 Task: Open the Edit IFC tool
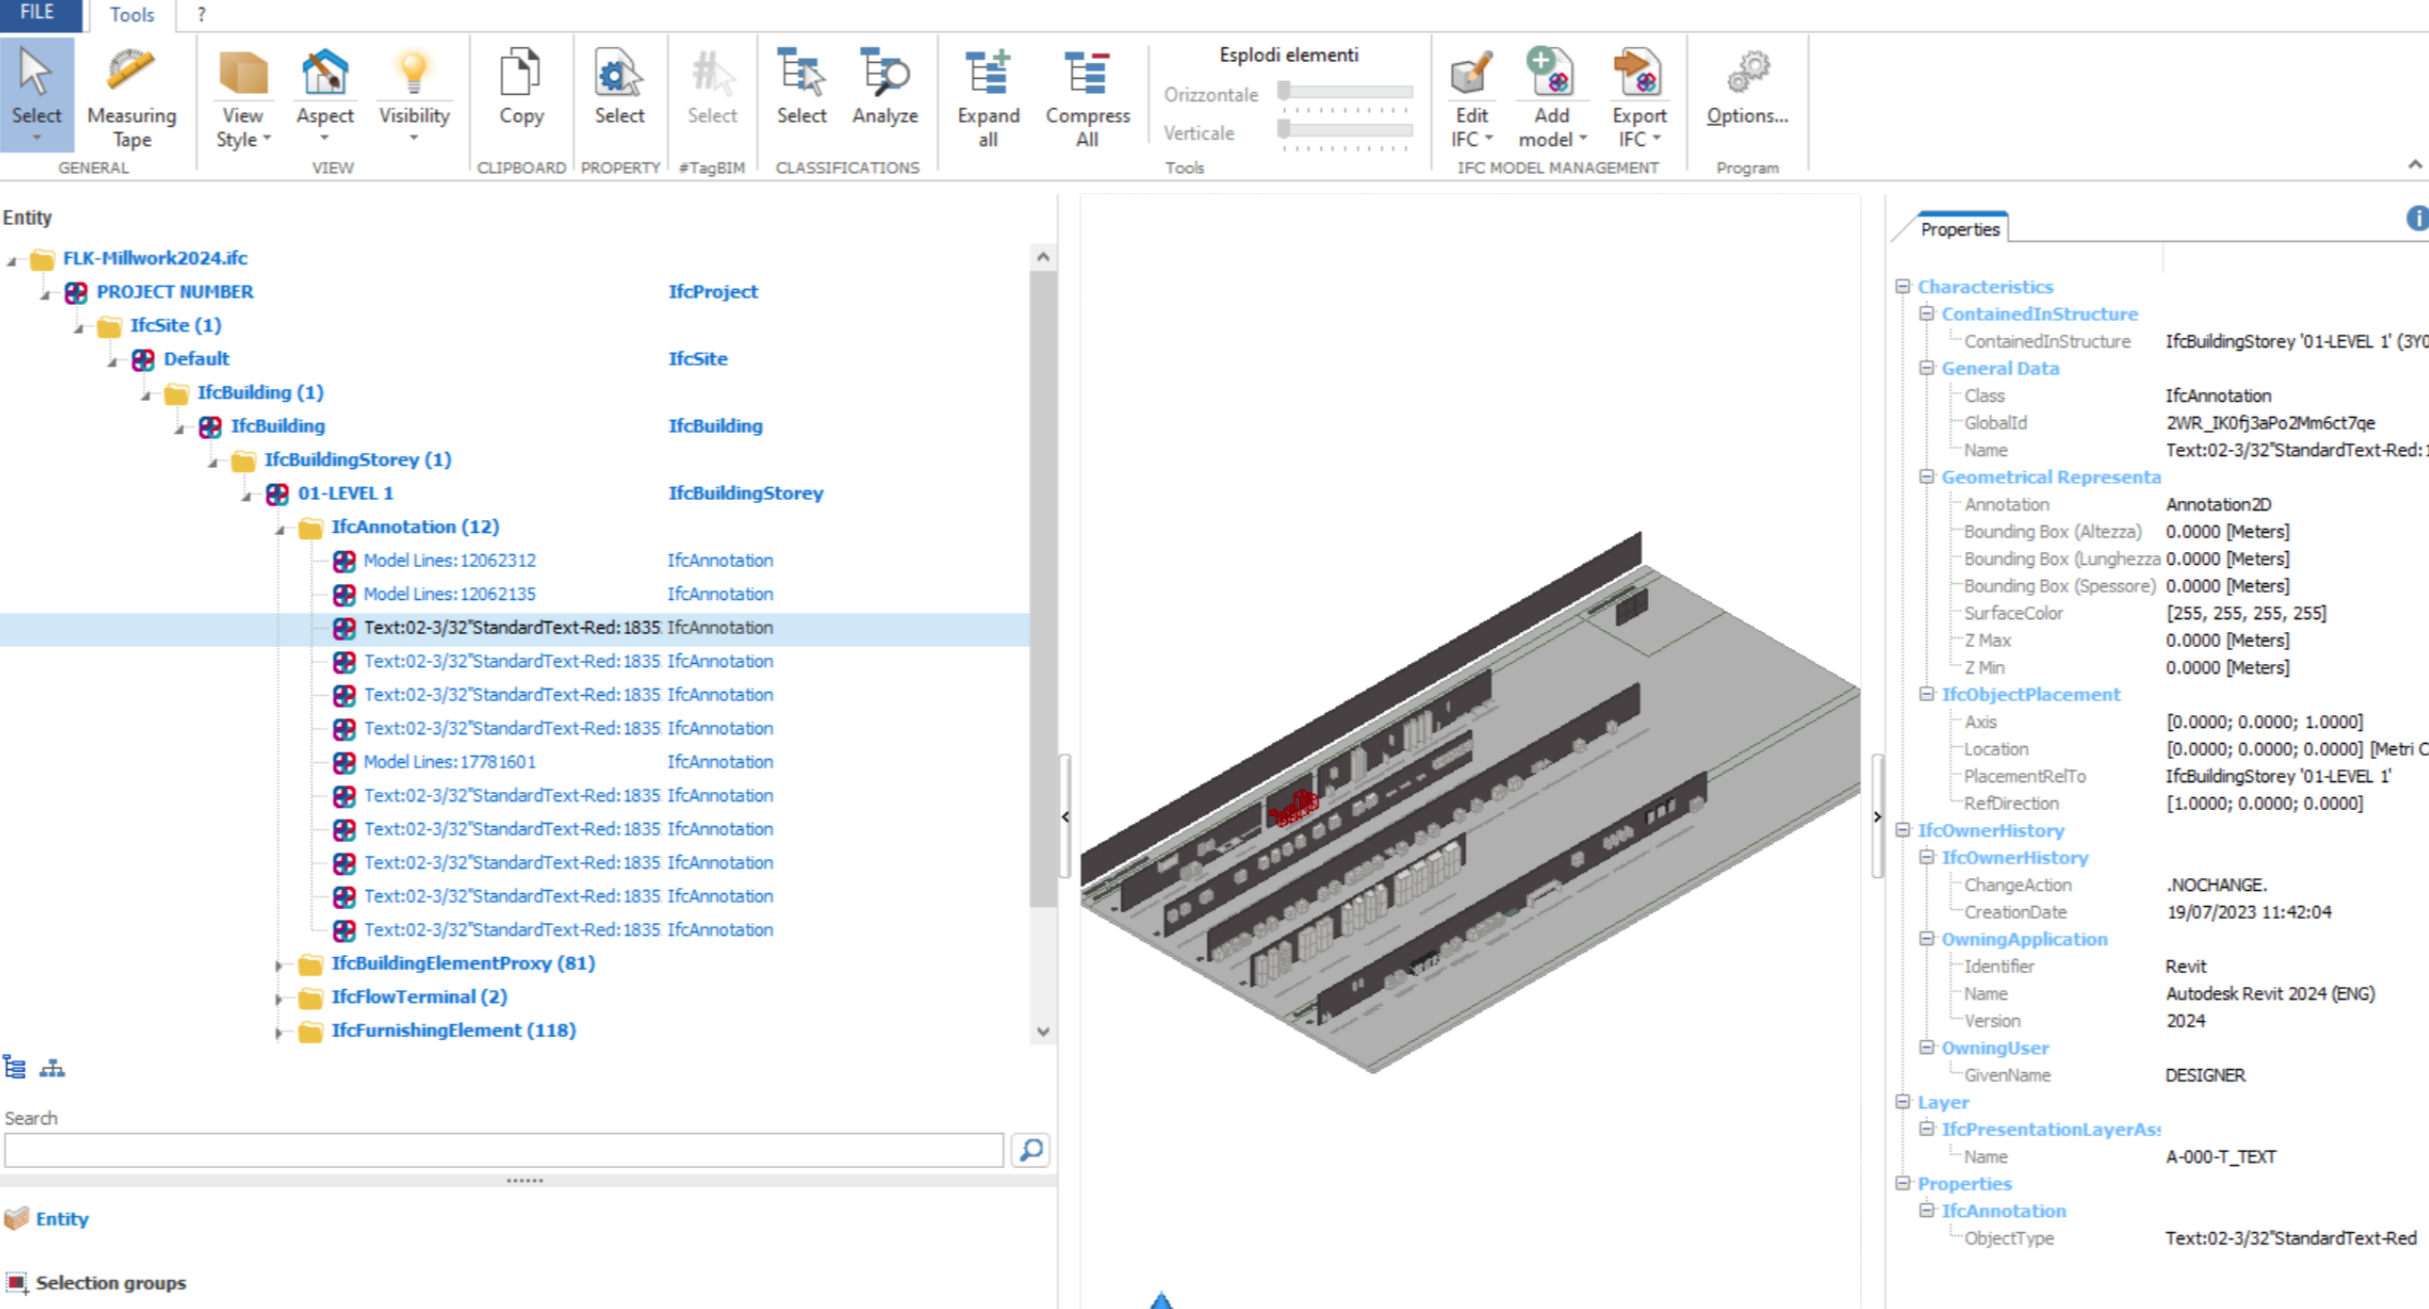click(1469, 95)
